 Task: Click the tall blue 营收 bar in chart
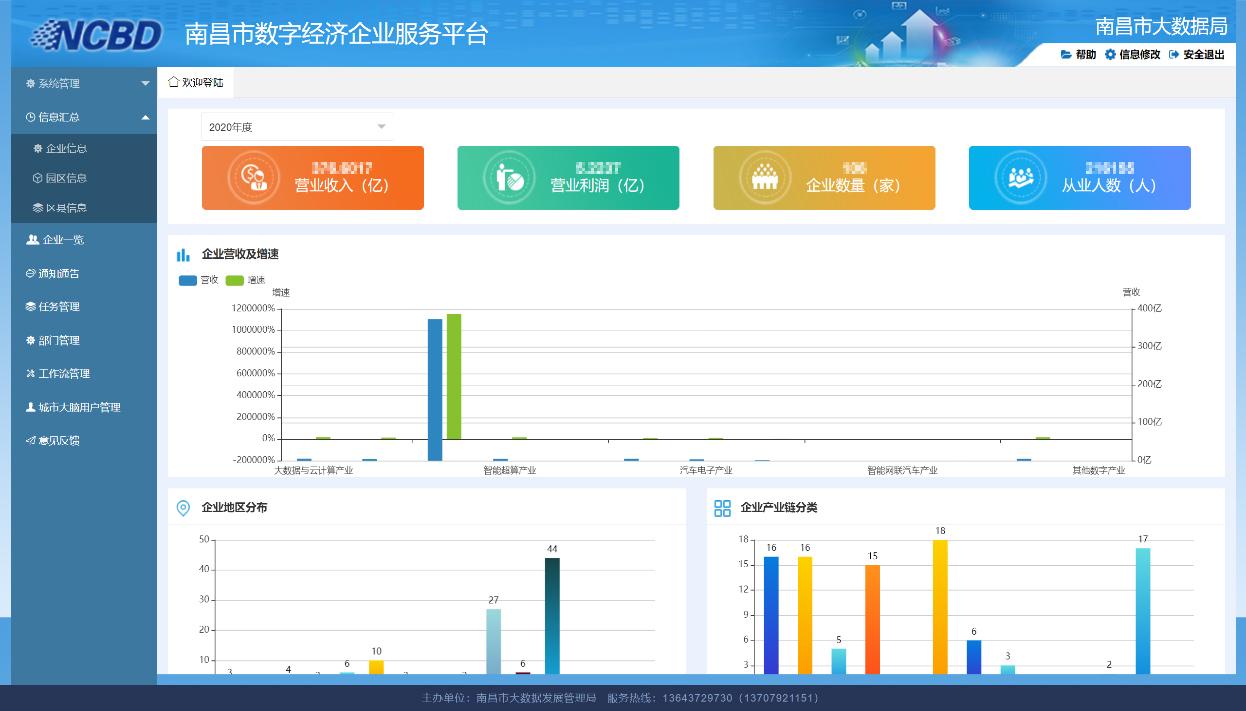click(435, 388)
